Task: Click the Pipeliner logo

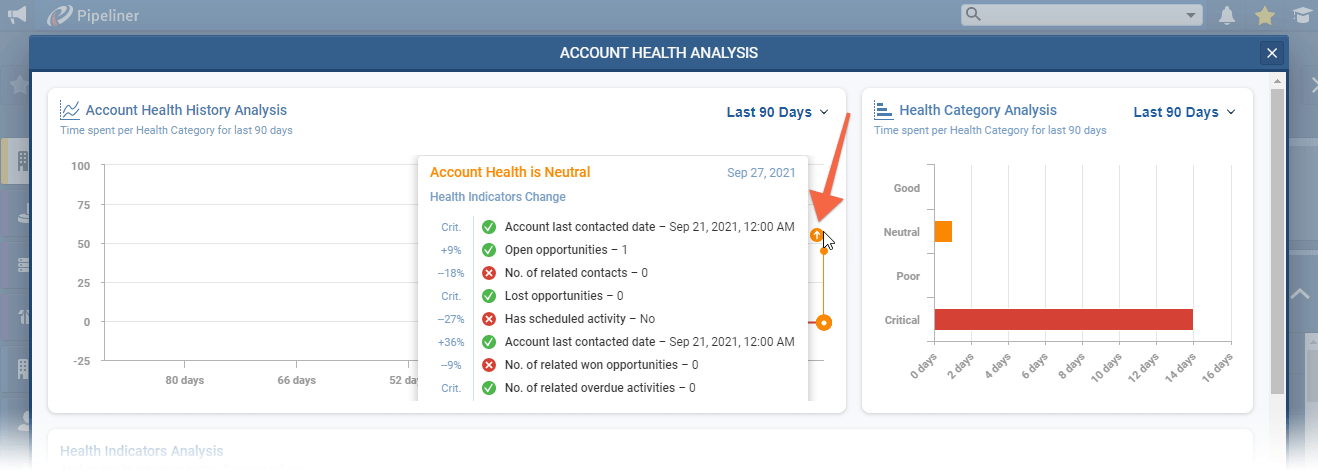Action: [92, 15]
